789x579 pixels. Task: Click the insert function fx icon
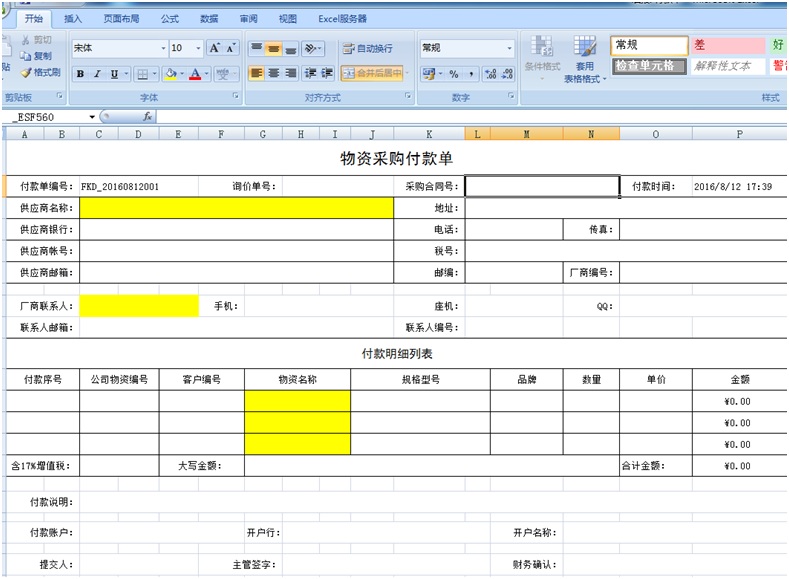[148, 117]
